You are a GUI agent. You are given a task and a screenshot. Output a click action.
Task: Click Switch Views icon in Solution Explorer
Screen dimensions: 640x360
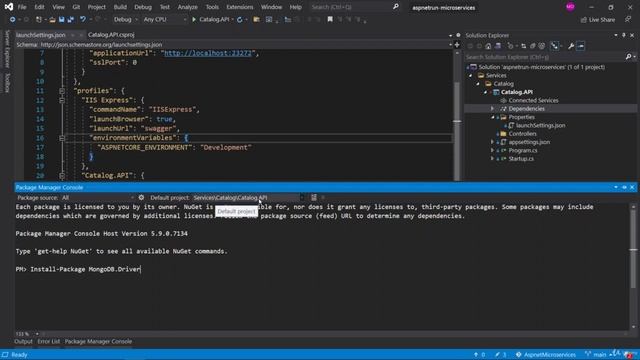[498, 46]
